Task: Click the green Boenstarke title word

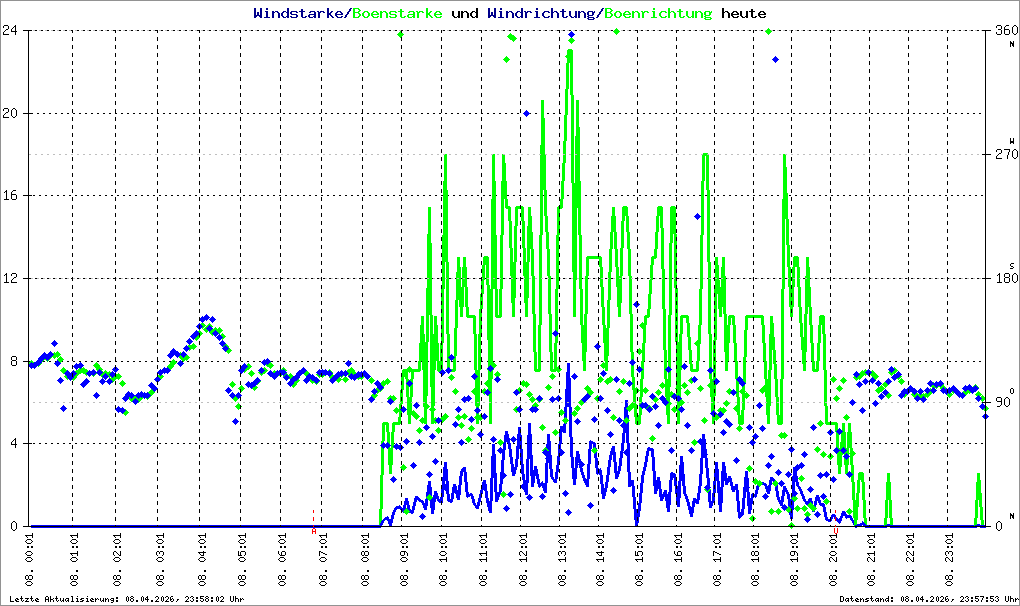Action: pos(397,13)
